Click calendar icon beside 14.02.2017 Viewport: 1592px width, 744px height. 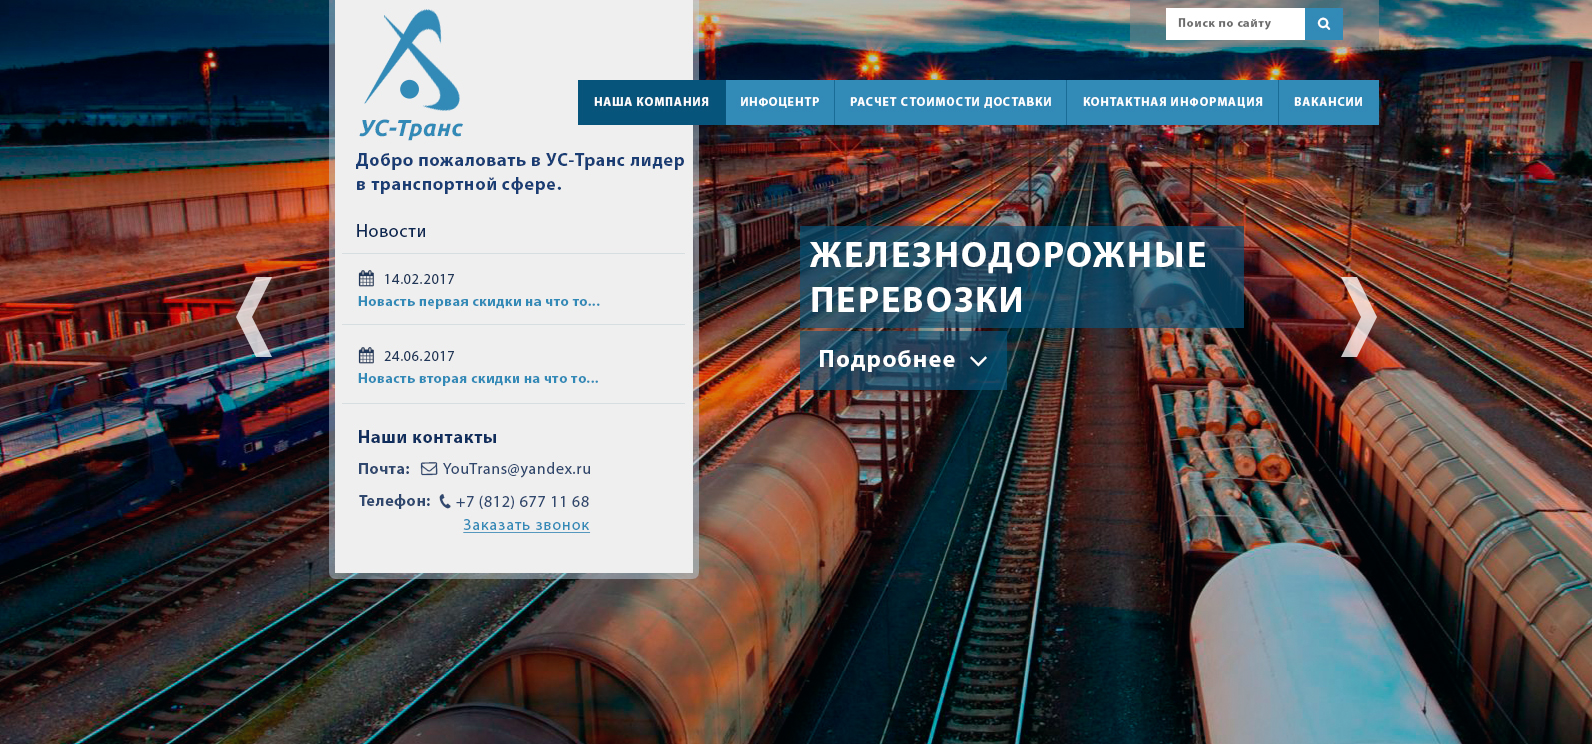pos(367,279)
